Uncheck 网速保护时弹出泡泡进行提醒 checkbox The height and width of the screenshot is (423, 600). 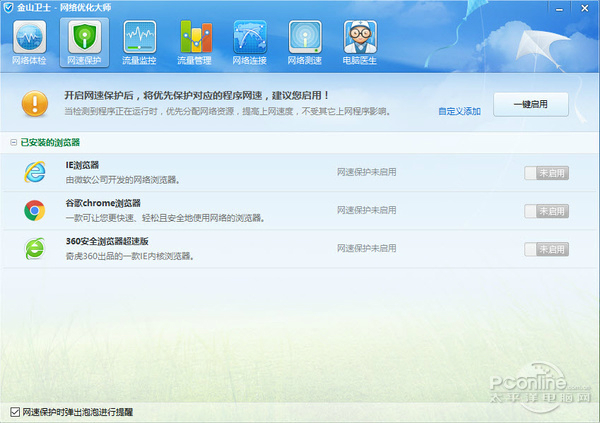point(15,412)
